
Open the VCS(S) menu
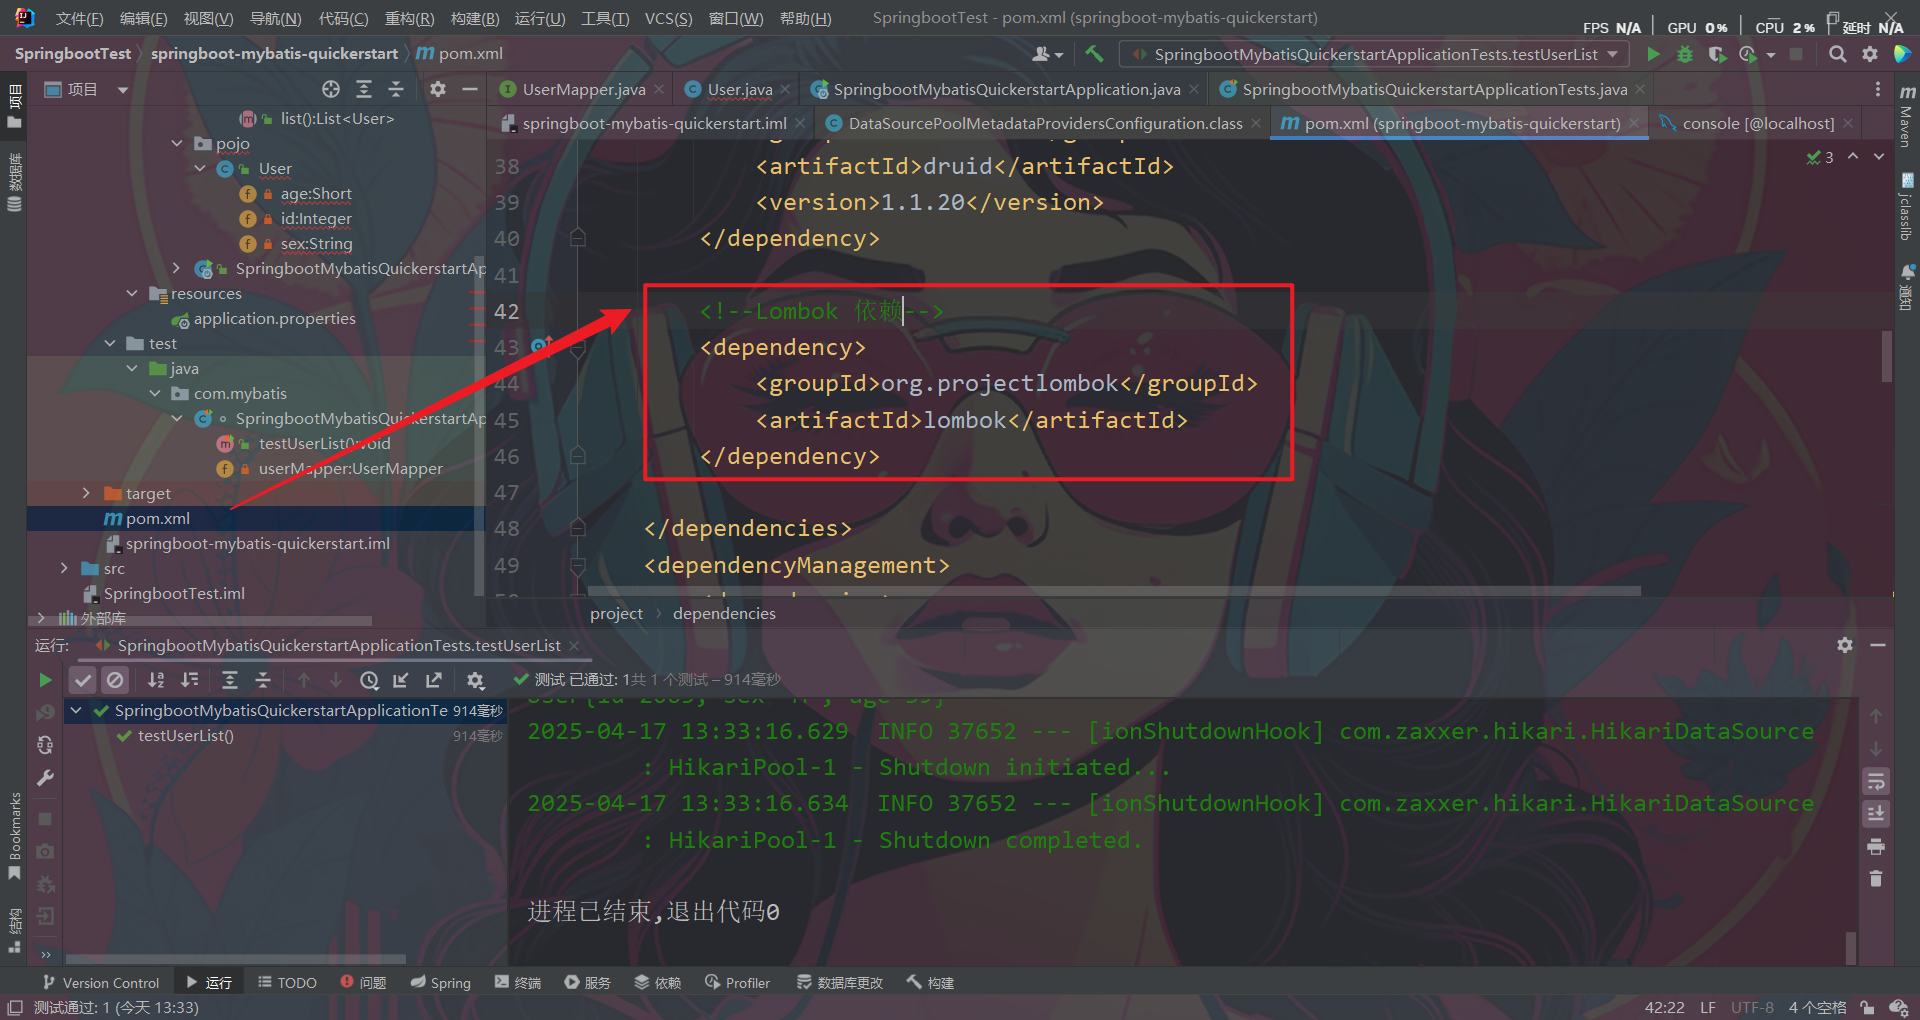click(668, 19)
